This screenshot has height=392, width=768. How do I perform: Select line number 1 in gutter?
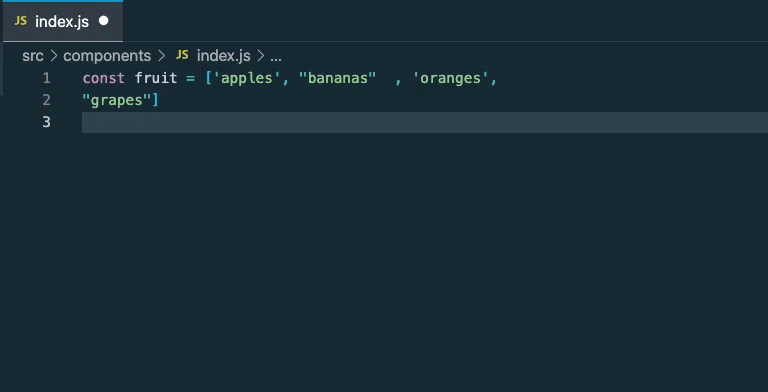click(46, 78)
